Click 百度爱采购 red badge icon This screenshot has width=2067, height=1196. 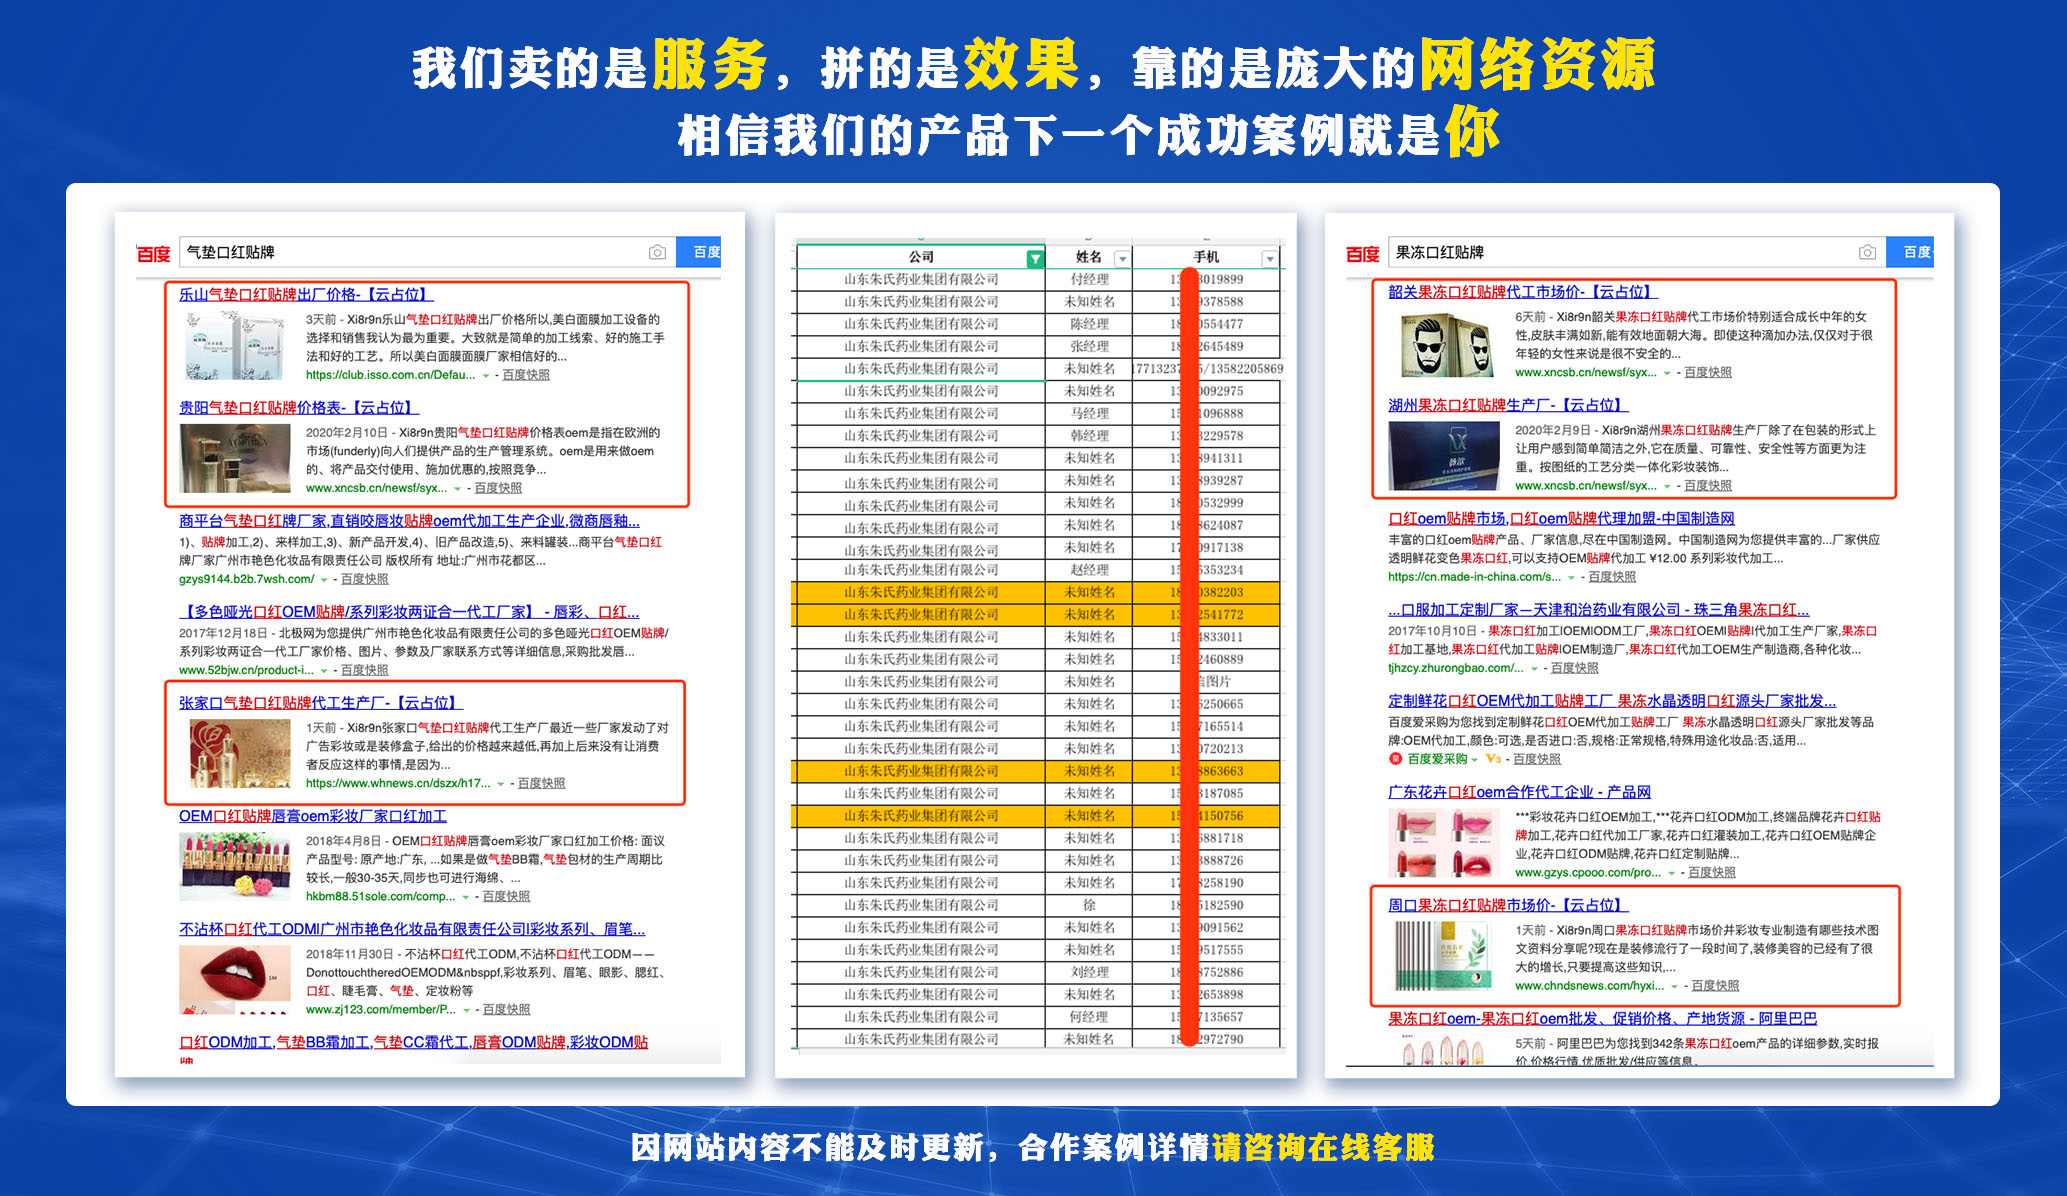[x=1396, y=759]
